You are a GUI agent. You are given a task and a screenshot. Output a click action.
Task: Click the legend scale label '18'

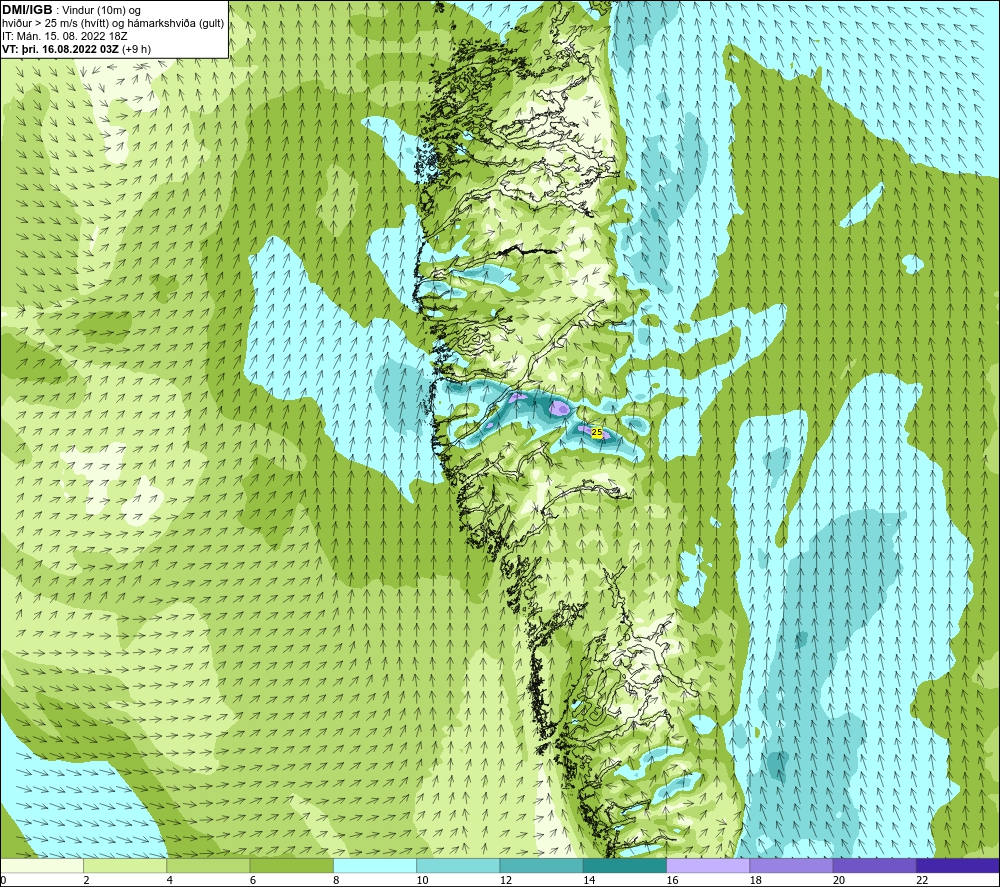coord(756,880)
